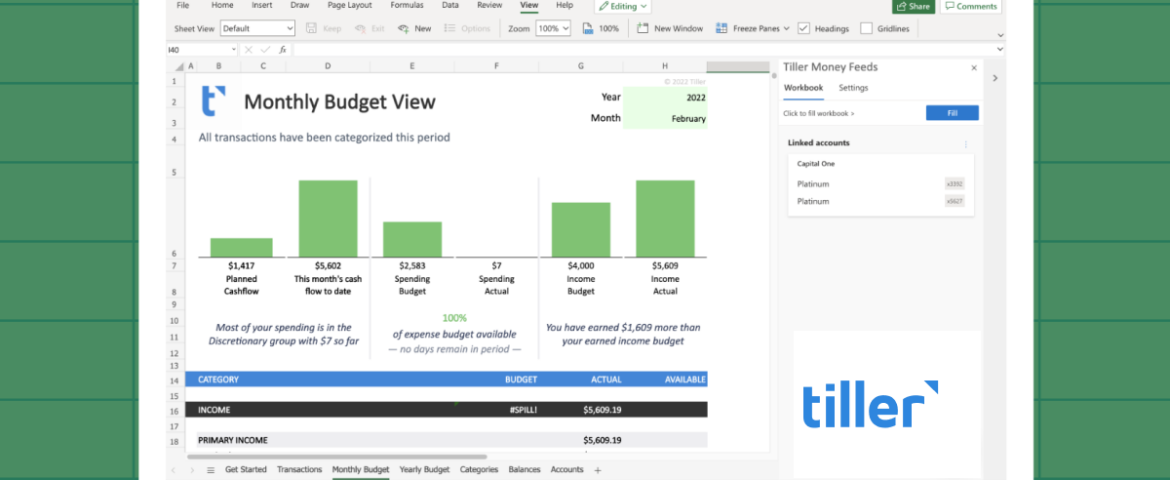Viewport: 1170px width, 480px height.
Task: Select row 16 header
Action: pos(174,411)
